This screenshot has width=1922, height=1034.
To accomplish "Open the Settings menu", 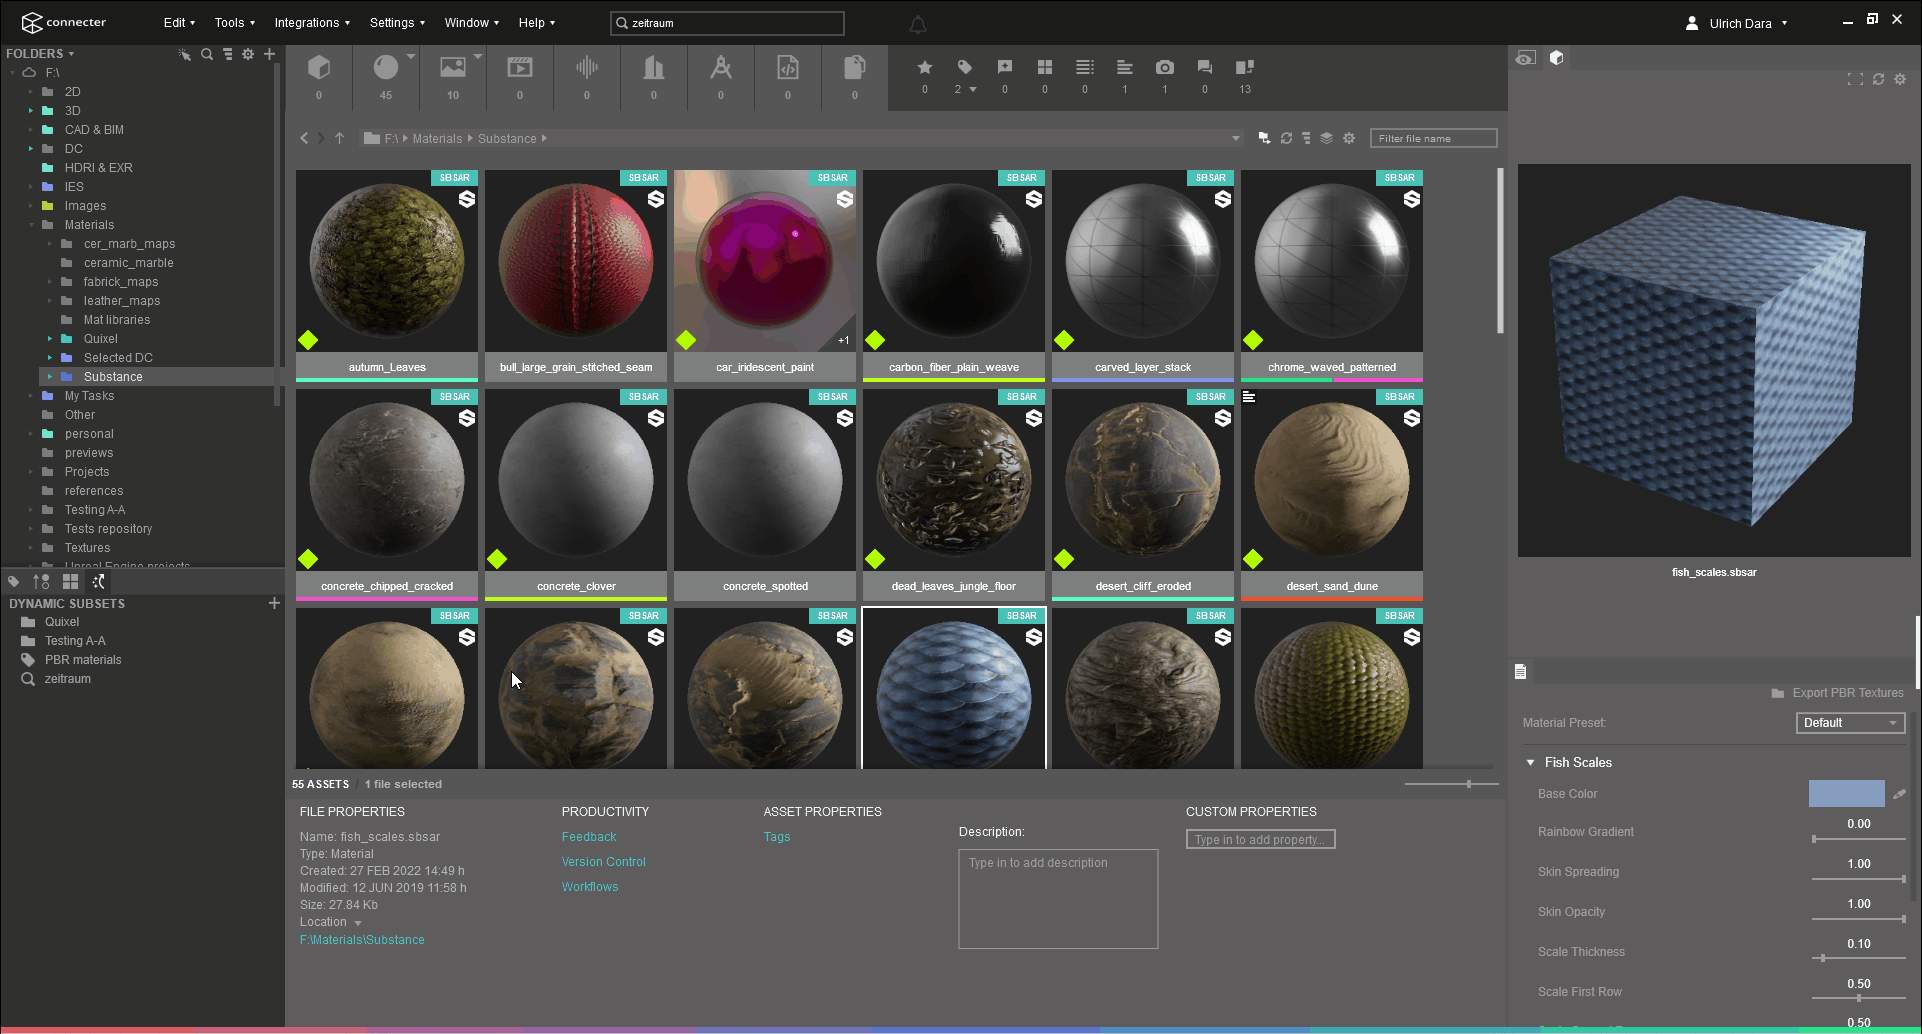I will pos(397,23).
